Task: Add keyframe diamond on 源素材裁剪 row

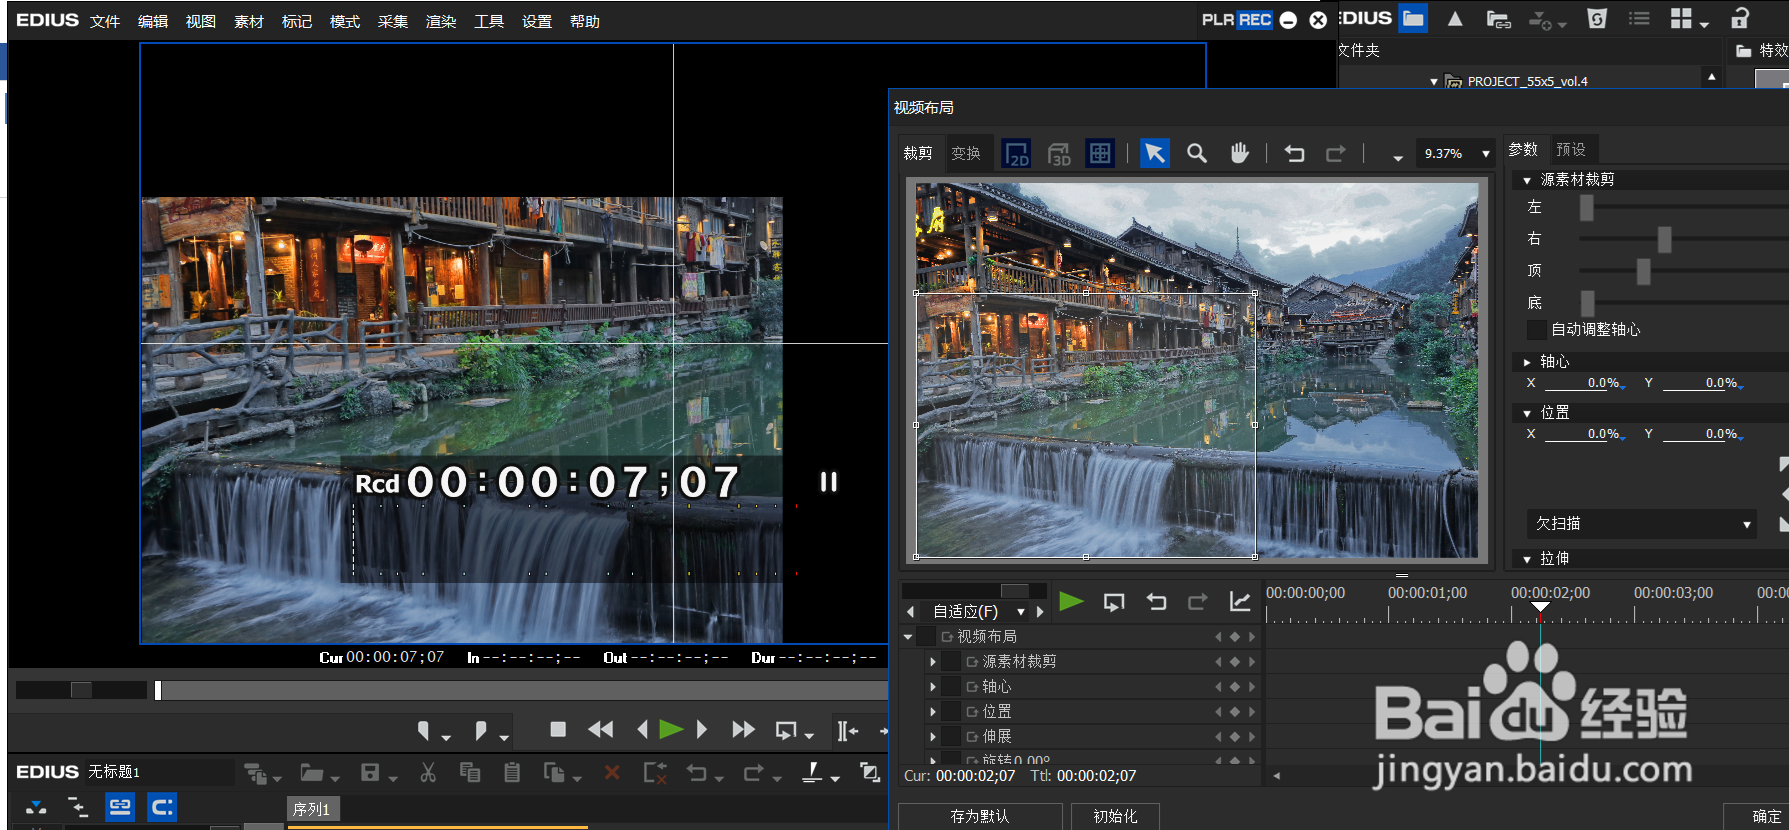Action: 1235,662
